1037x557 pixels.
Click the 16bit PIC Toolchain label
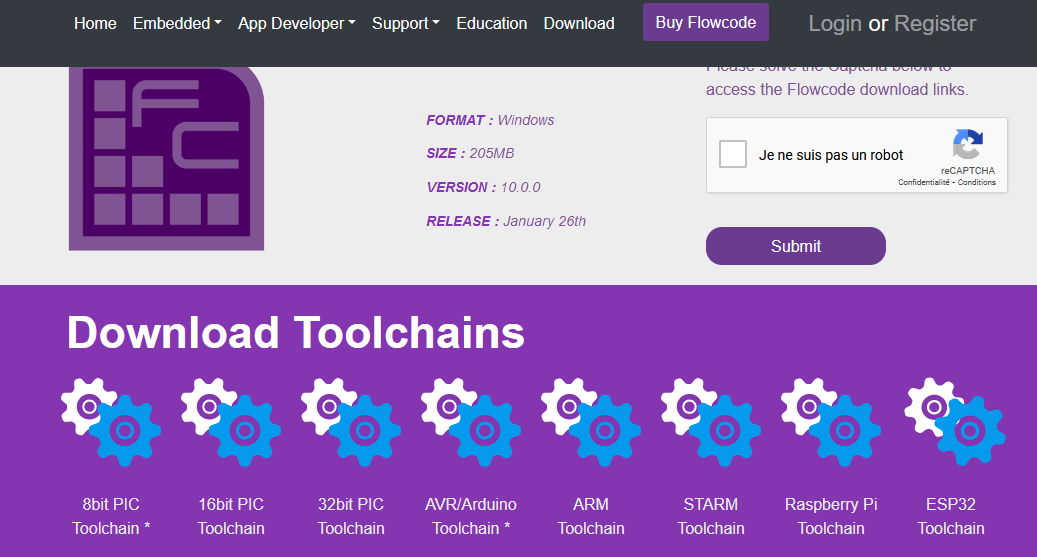[231, 516]
